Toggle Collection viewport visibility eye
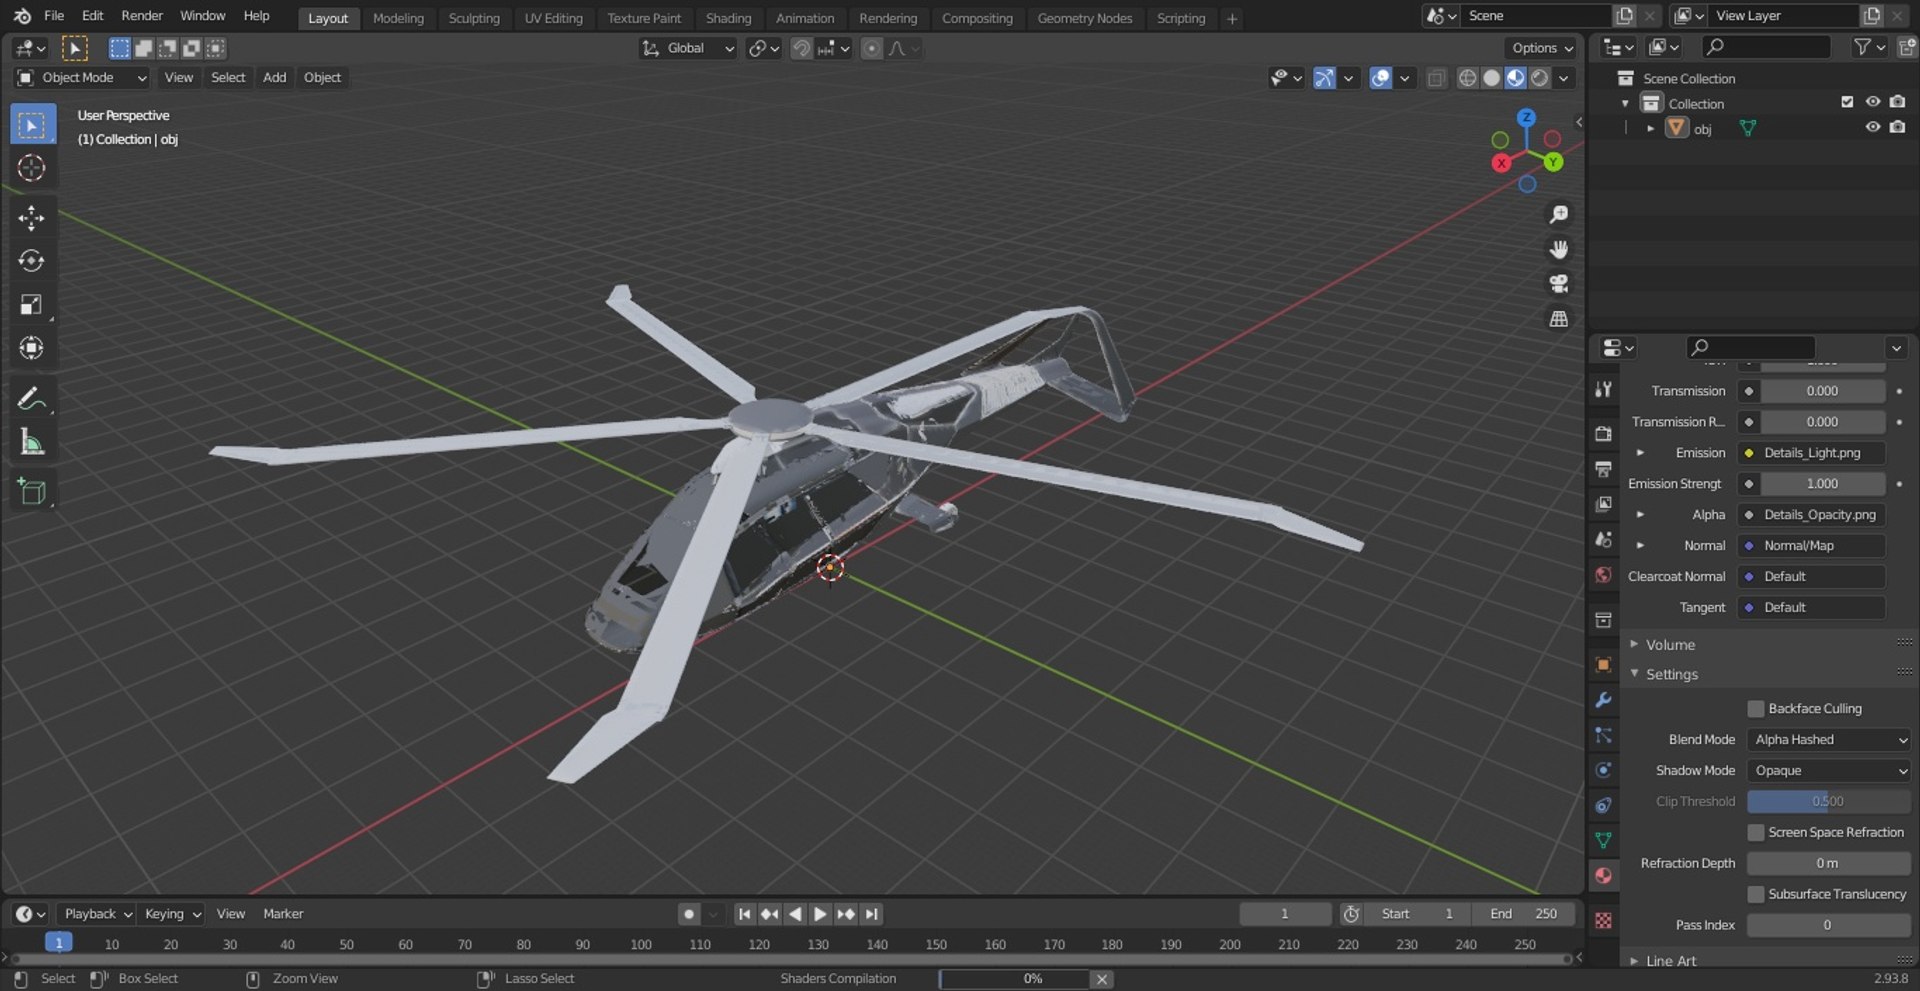 click(x=1873, y=102)
